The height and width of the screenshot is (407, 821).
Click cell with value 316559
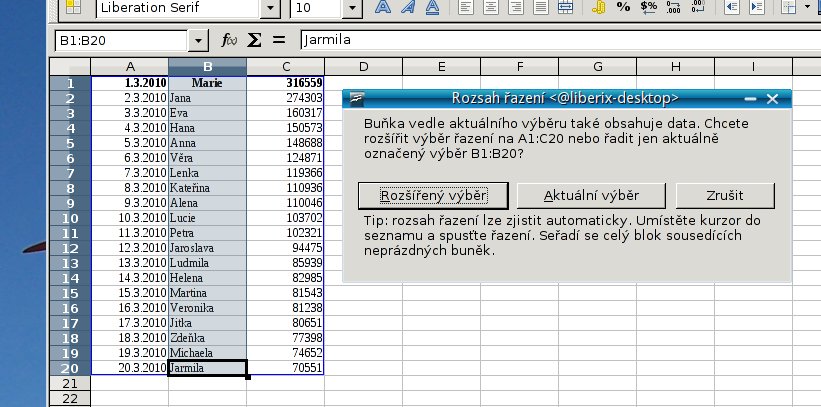click(286, 83)
